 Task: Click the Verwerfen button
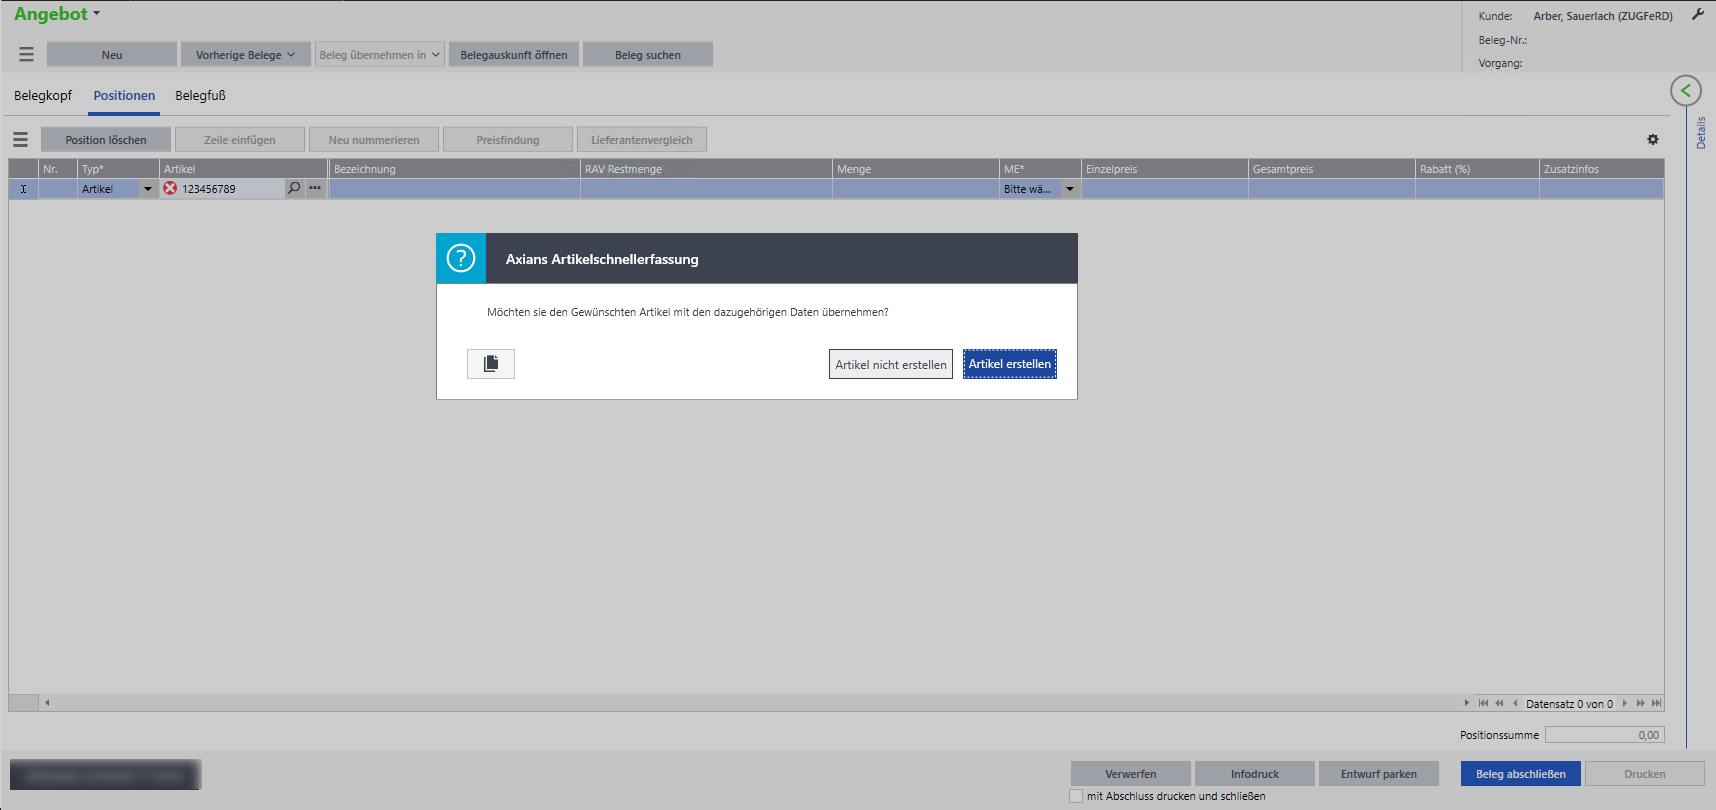click(x=1131, y=774)
